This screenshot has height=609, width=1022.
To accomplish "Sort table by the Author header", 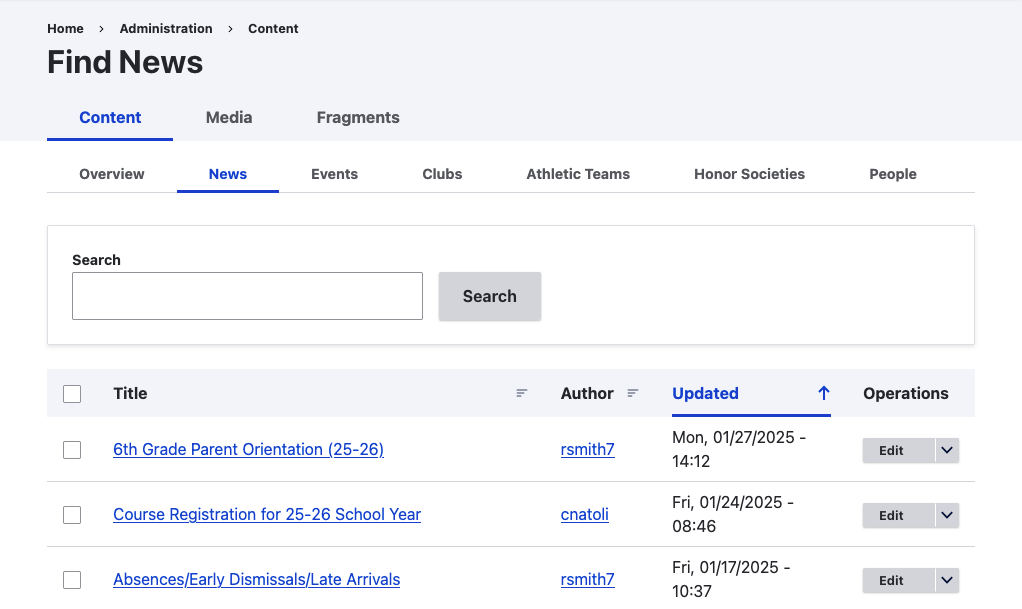I will click(x=587, y=393).
